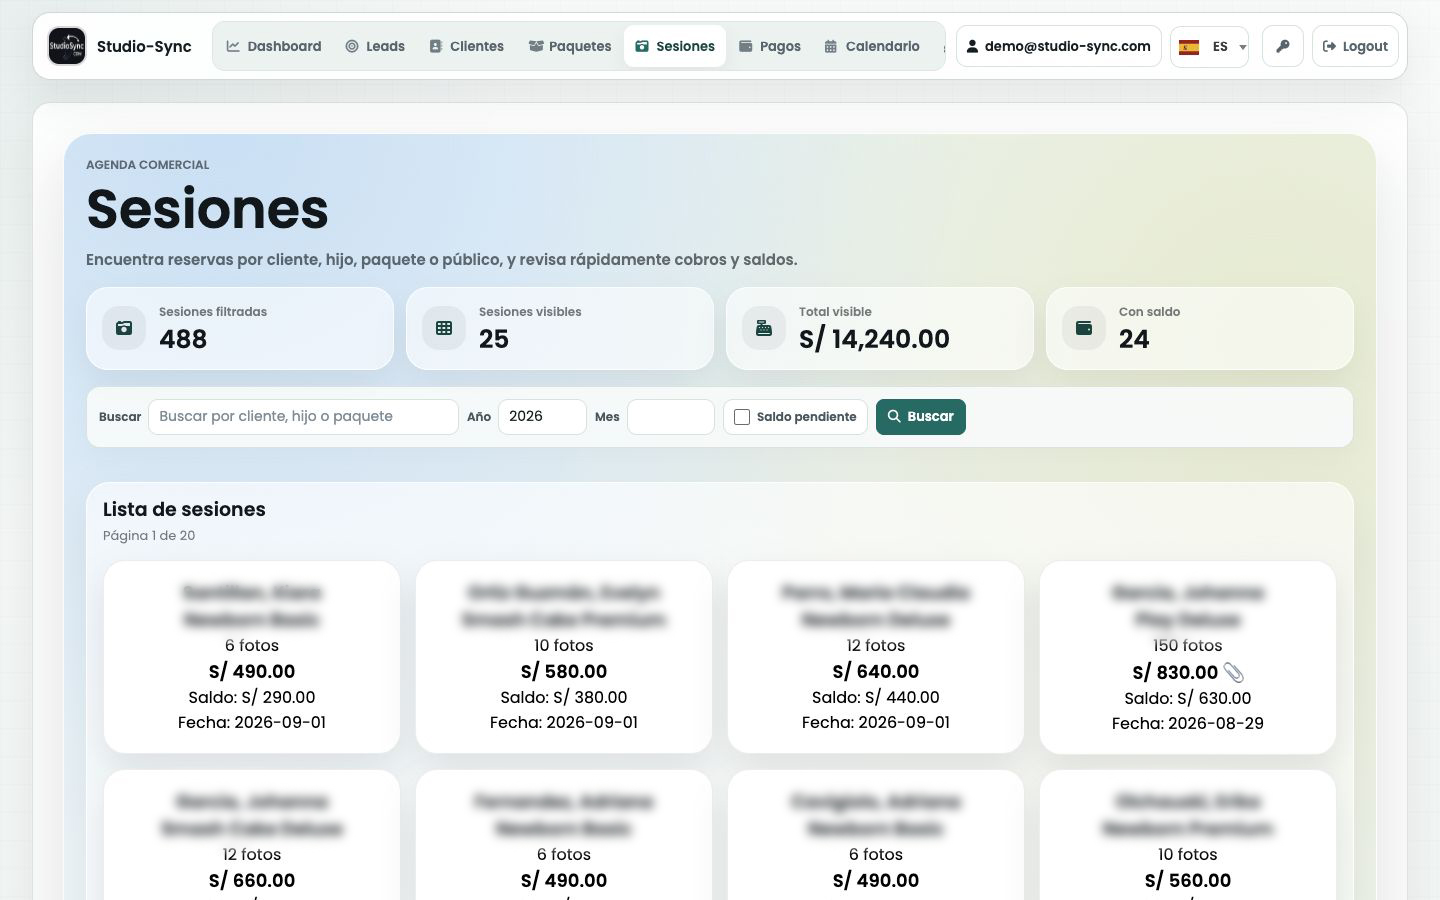Click the count '24' under Con saldo
Image resolution: width=1440 pixels, height=900 pixels.
tap(1134, 339)
